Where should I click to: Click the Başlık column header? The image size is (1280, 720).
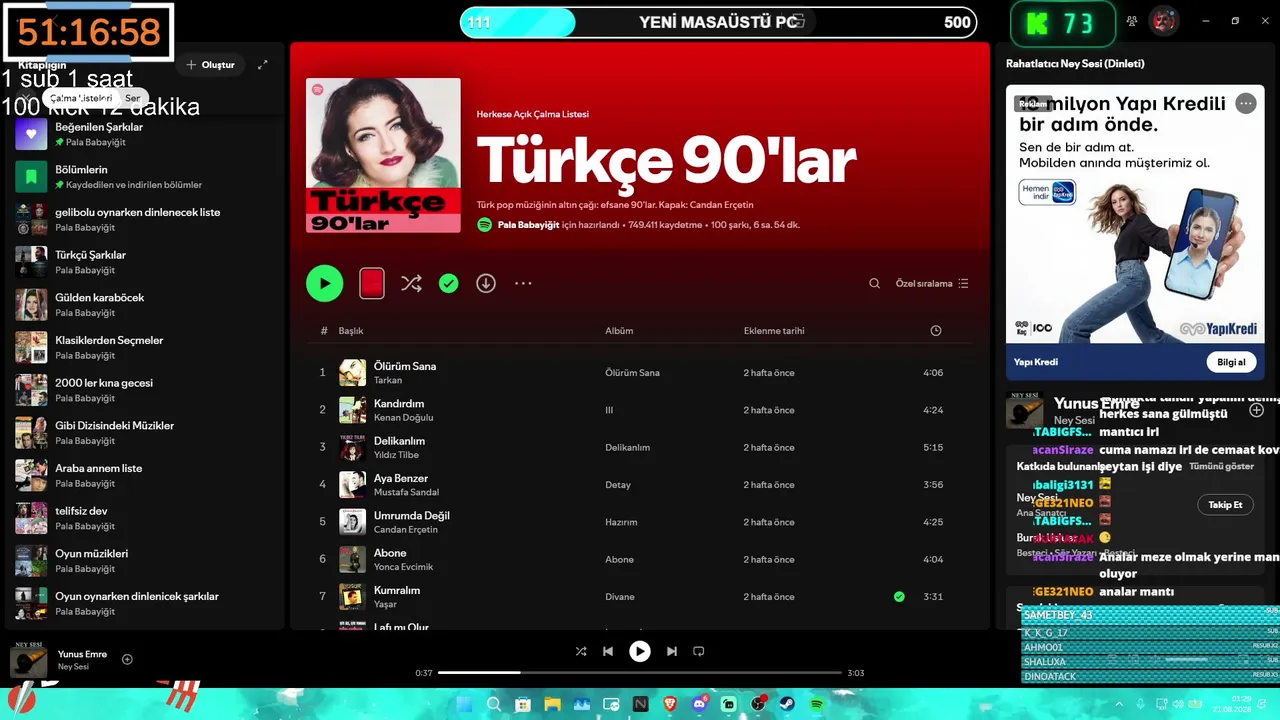351,331
